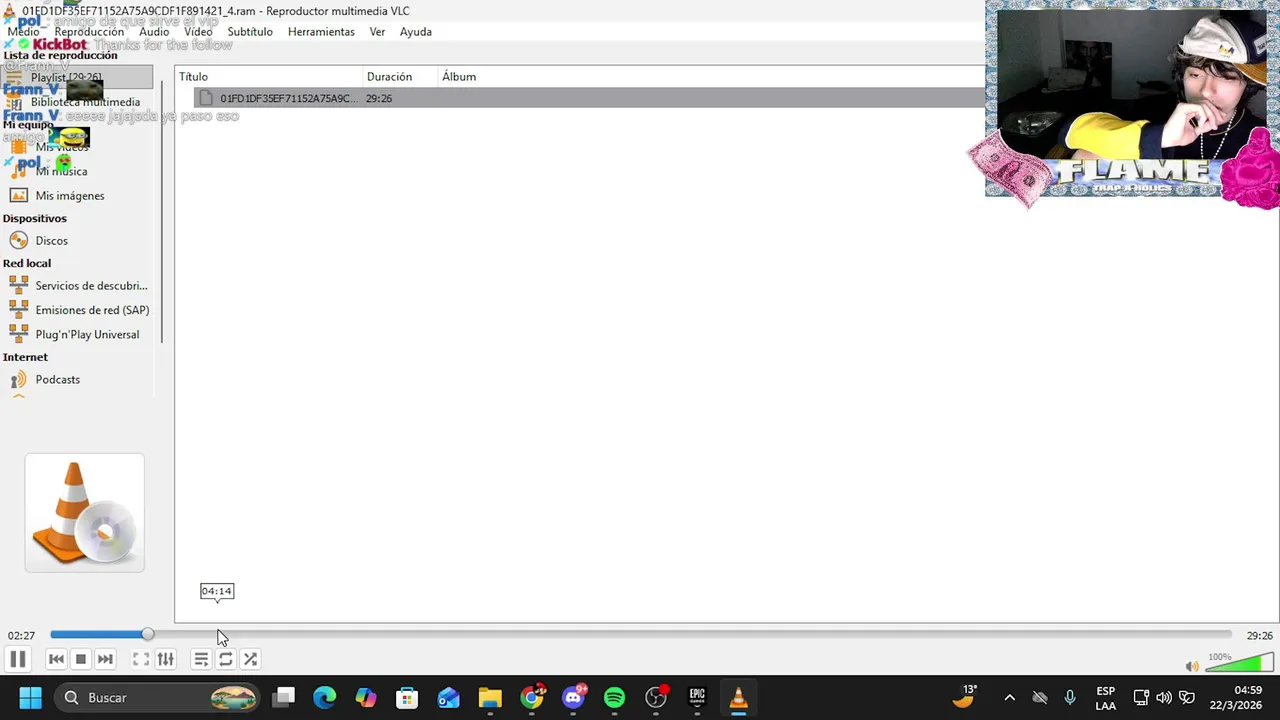The image size is (1280, 720).
Task: Jump ahead on the seek bar track
Action: (x=640, y=634)
